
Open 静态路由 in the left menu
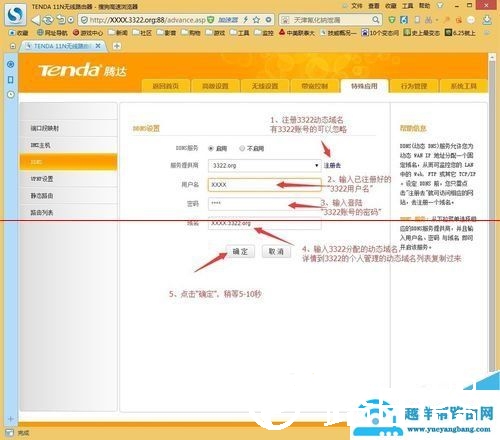(69, 196)
